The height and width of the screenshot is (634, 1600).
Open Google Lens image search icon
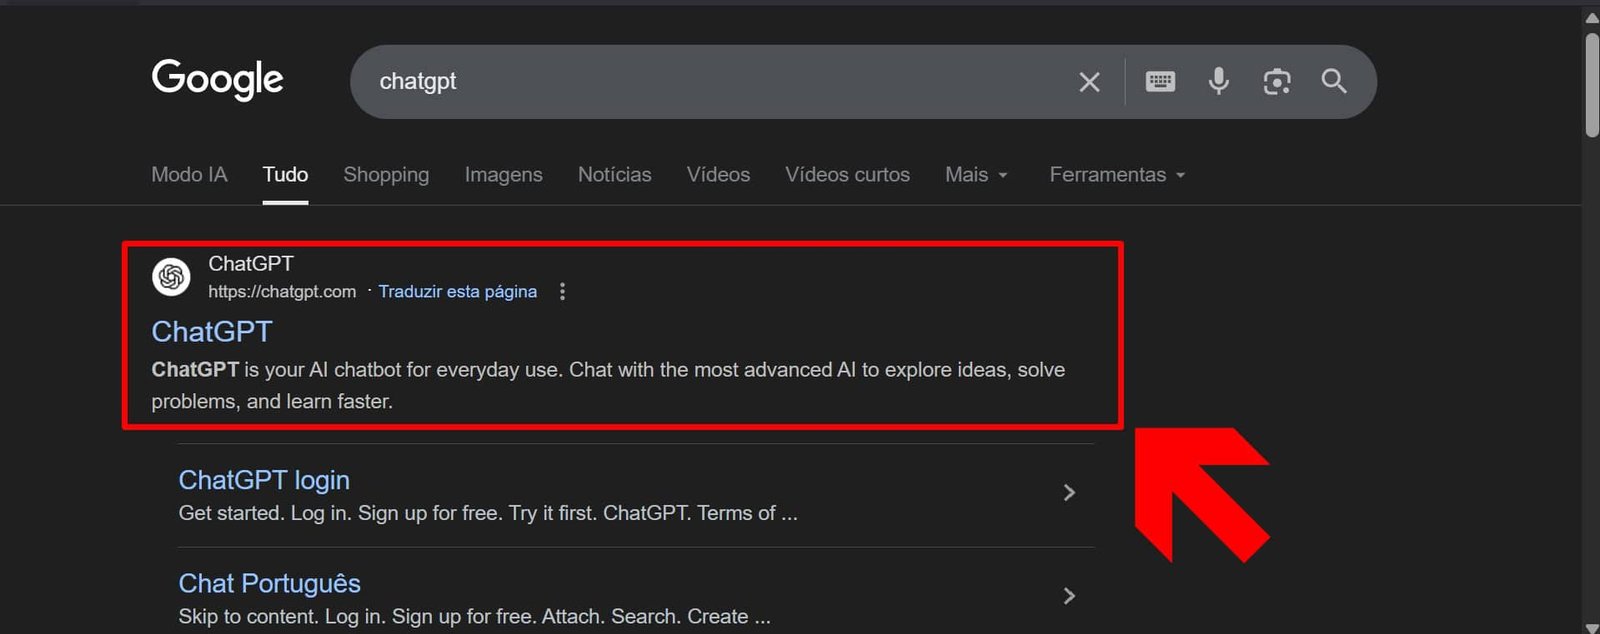coord(1276,82)
